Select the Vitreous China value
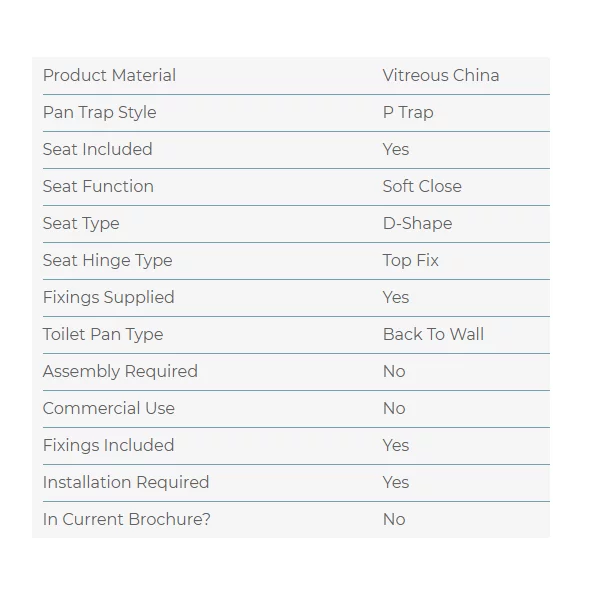 pos(440,76)
